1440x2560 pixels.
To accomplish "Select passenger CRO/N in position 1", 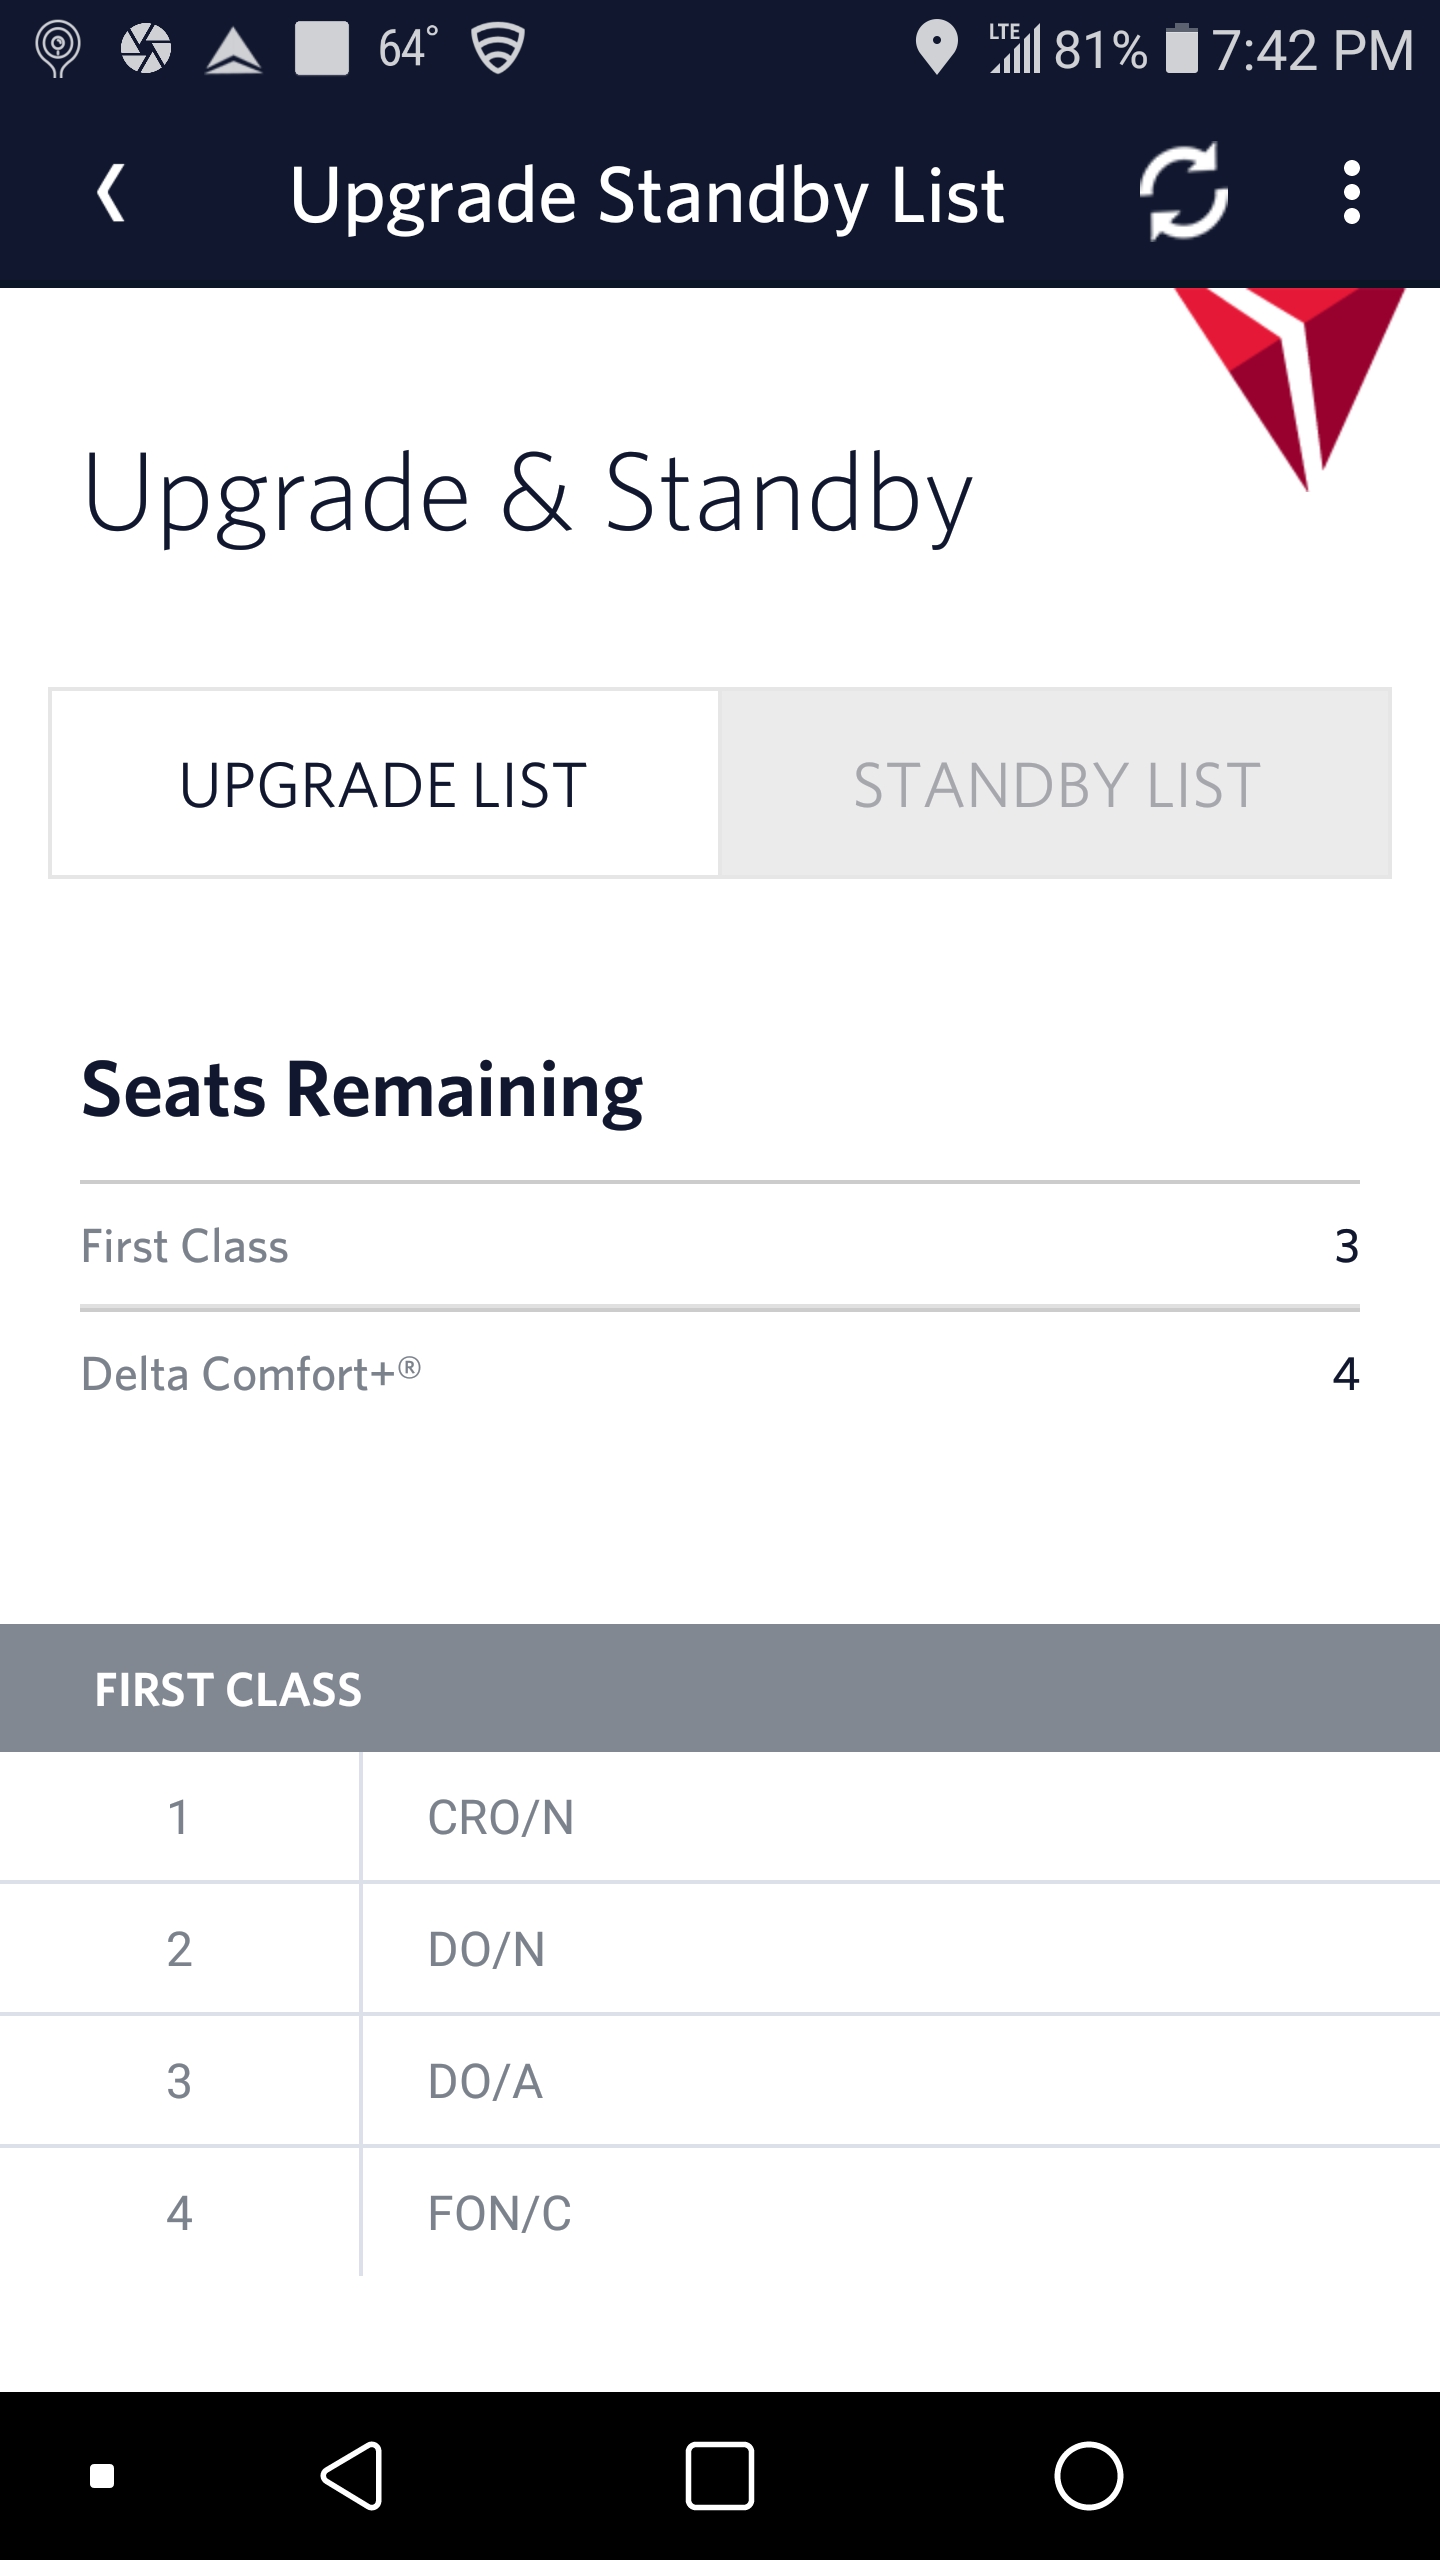I will pyautogui.click(x=720, y=1817).
